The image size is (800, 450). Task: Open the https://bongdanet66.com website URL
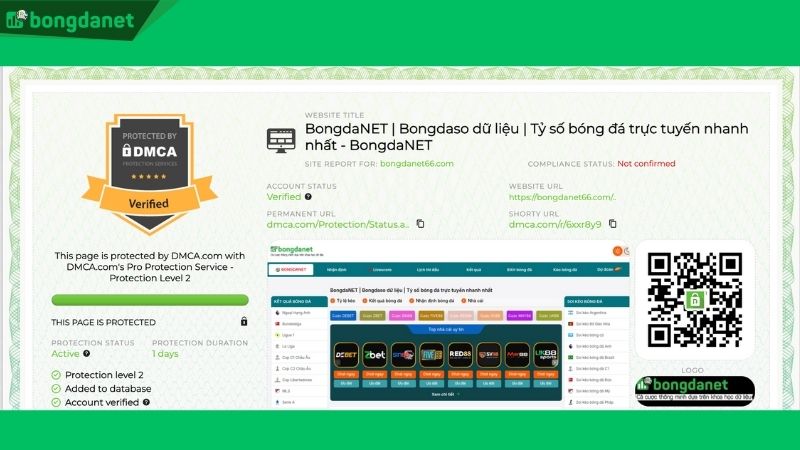(x=561, y=197)
